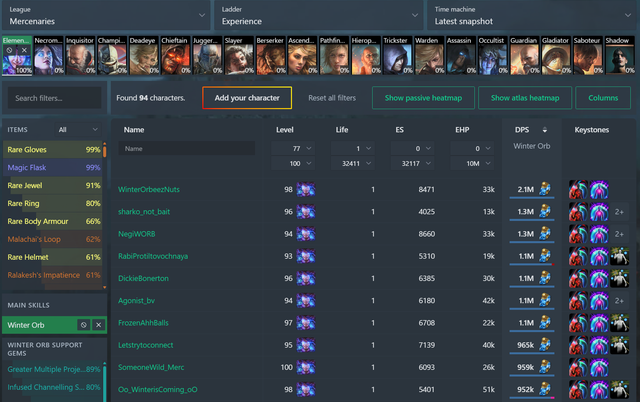This screenshot has height=402, width=640.
Task: Filter by Greater Multiple Projectiles support
Action: pos(52,369)
